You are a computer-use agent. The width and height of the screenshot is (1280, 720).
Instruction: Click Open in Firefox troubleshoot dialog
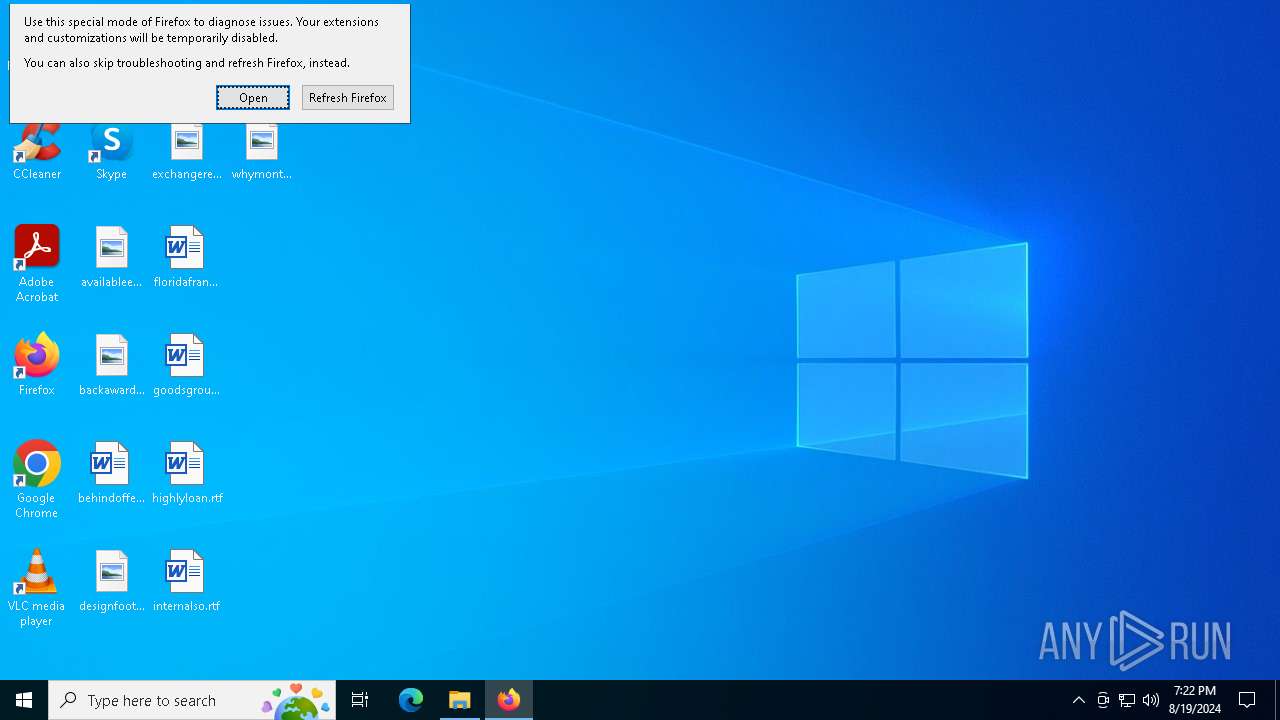pos(253,97)
